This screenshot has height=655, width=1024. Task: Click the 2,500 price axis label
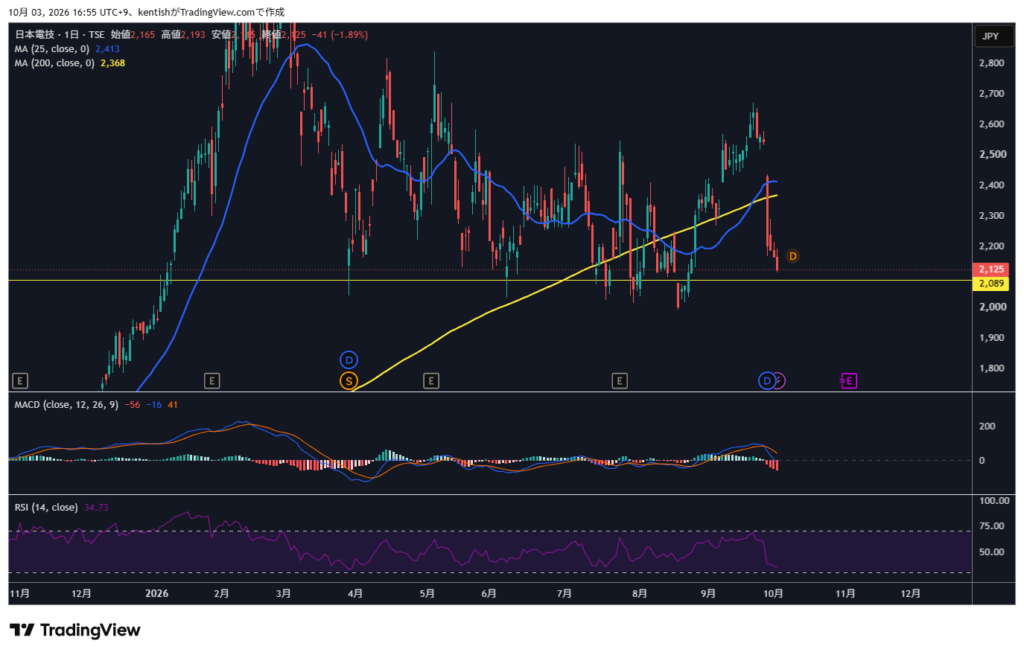pos(991,155)
